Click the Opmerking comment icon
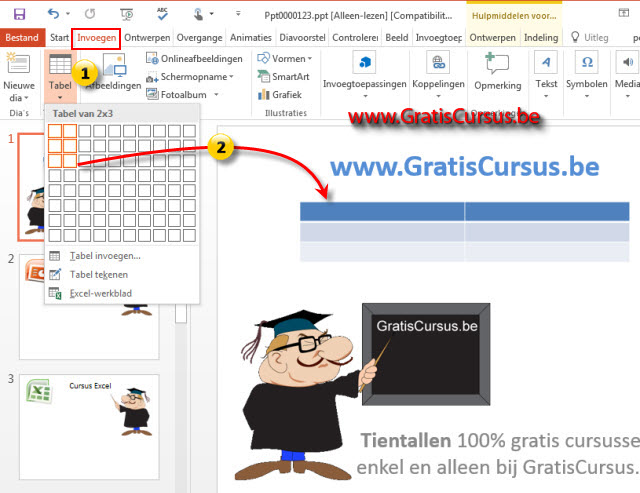 [497, 63]
